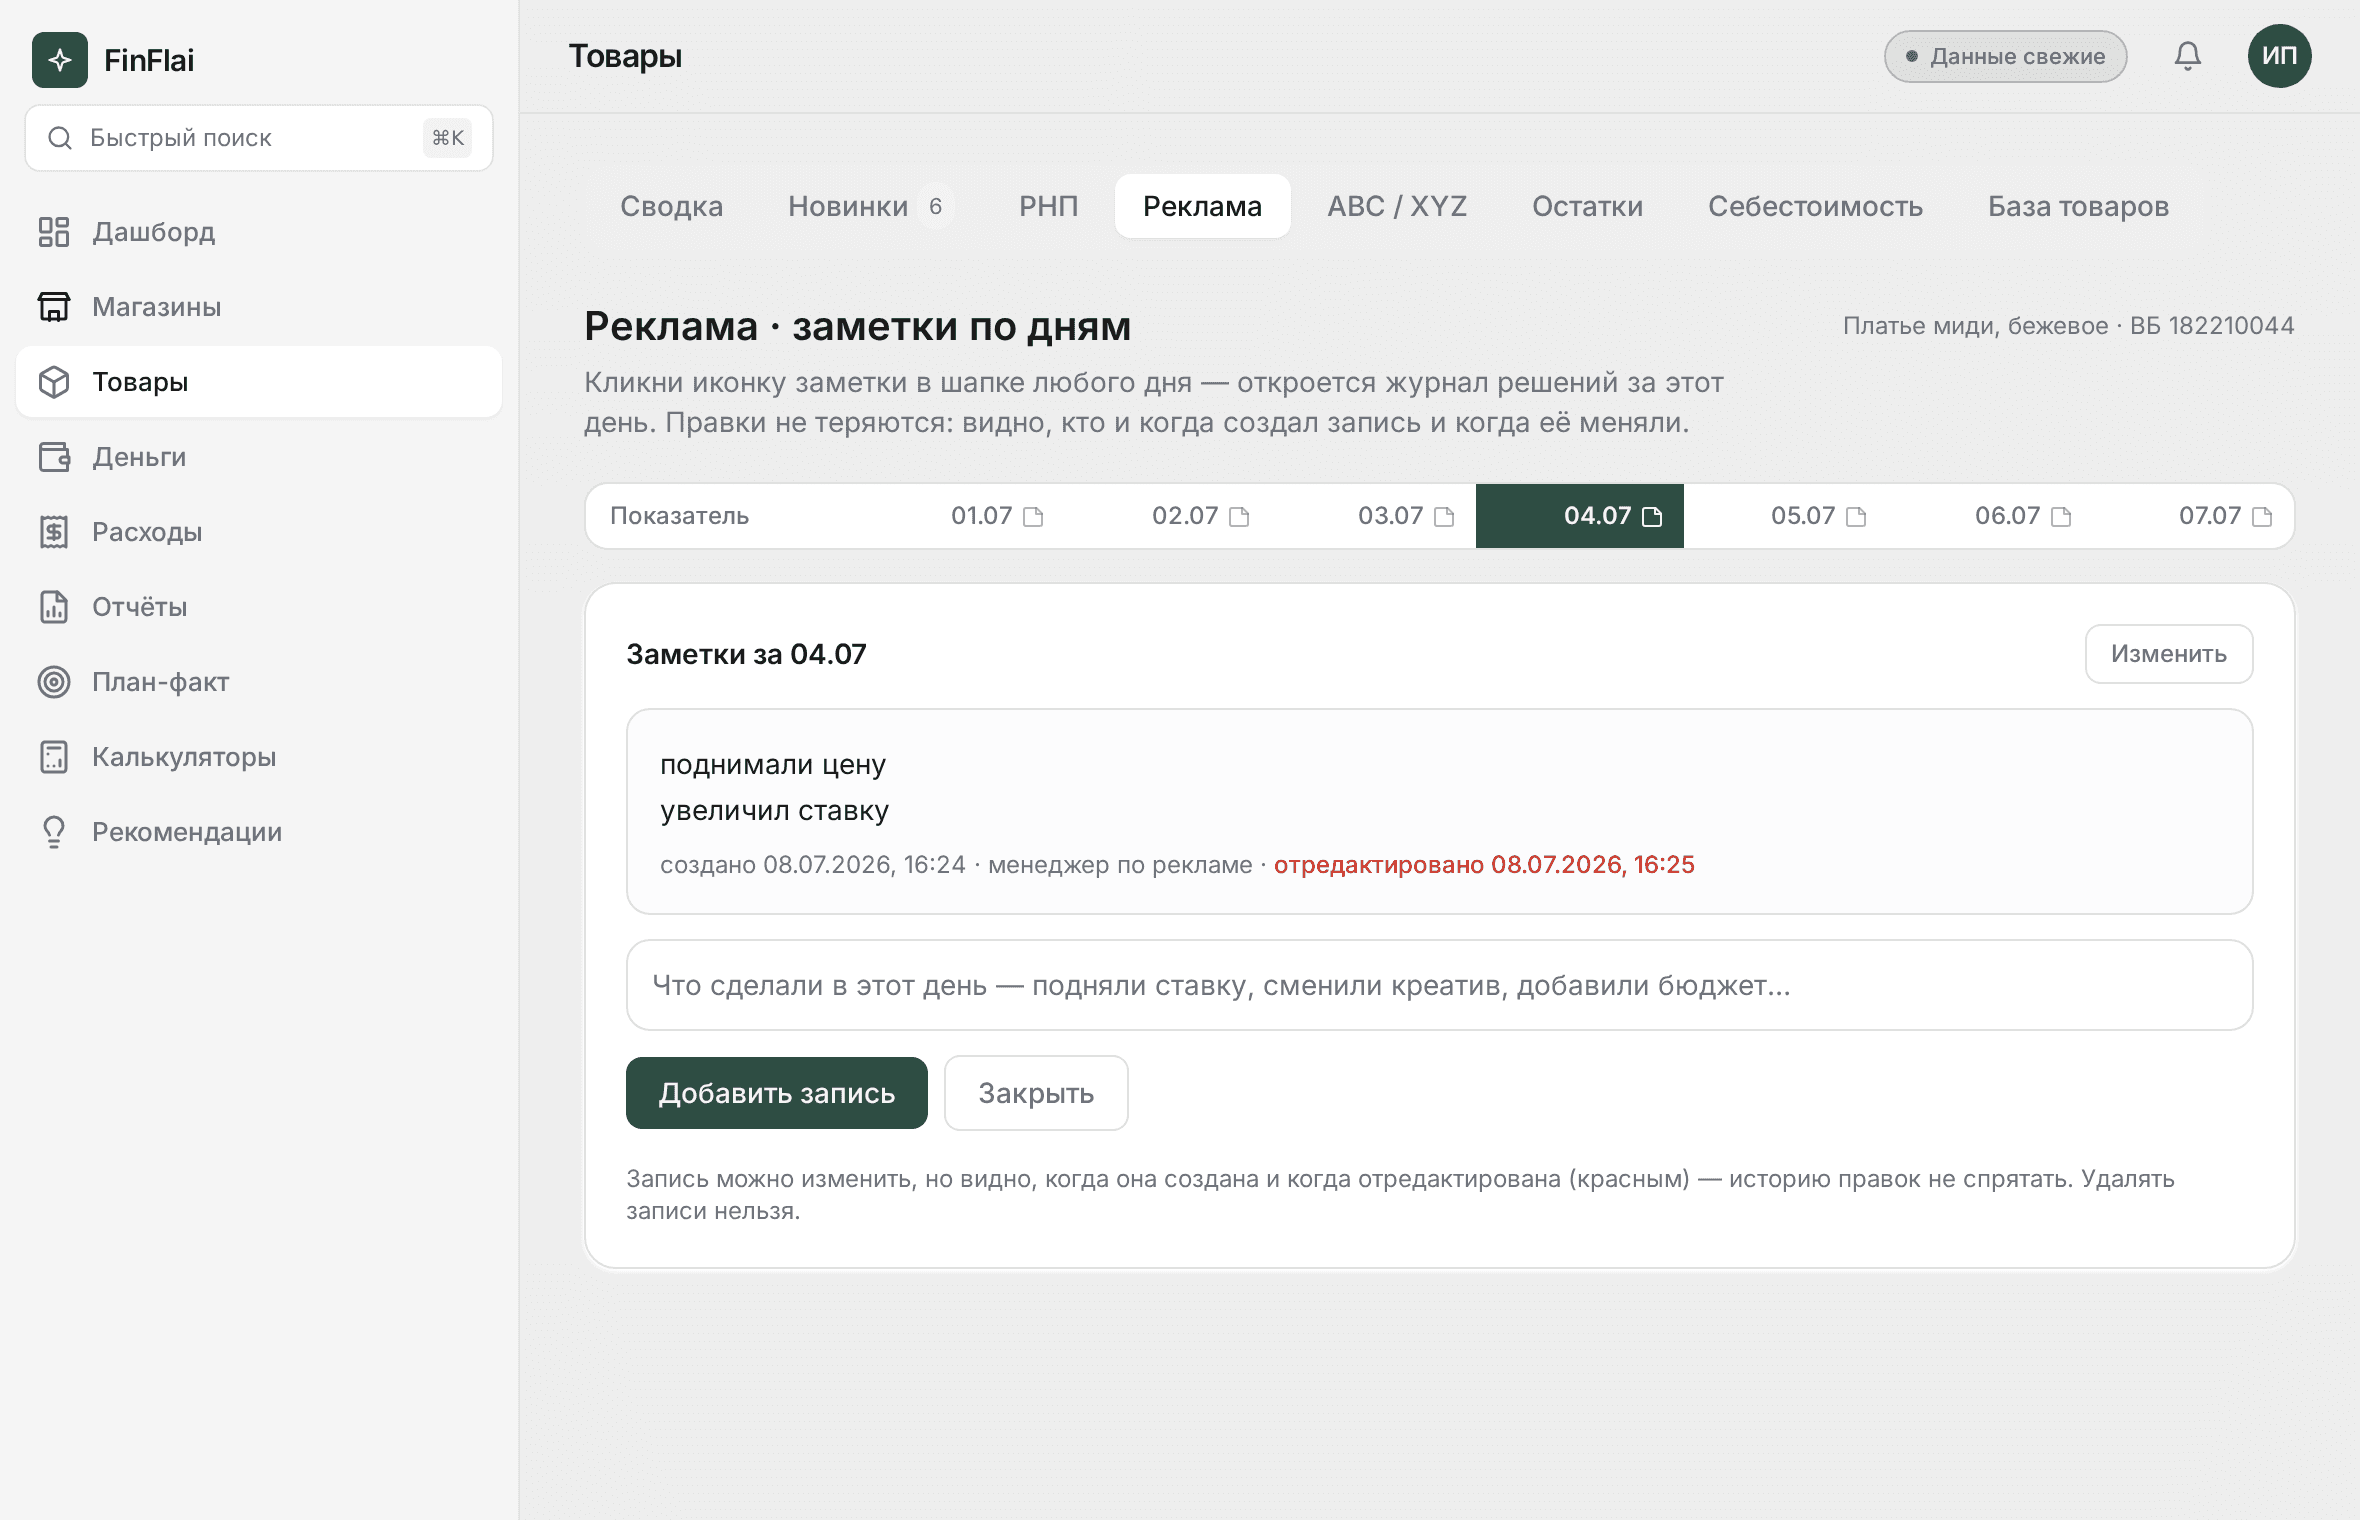Click the FinFlai logo icon
Viewport: 2360px width, 1520px height.
[60, 60]
